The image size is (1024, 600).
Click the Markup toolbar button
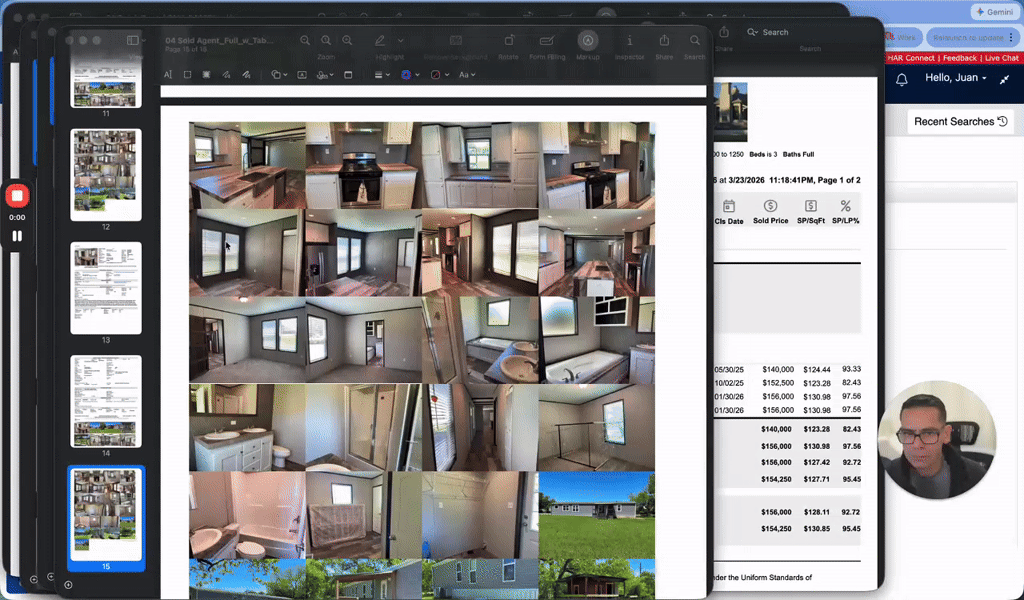click(x=588, y=41)
